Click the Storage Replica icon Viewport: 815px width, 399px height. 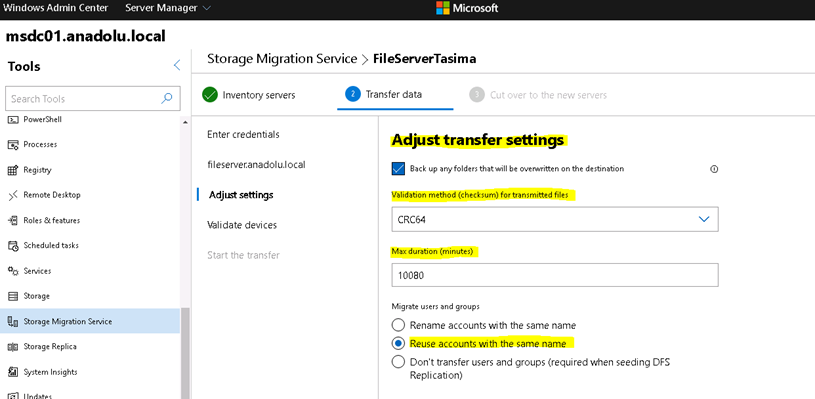(x=13, y=347)
